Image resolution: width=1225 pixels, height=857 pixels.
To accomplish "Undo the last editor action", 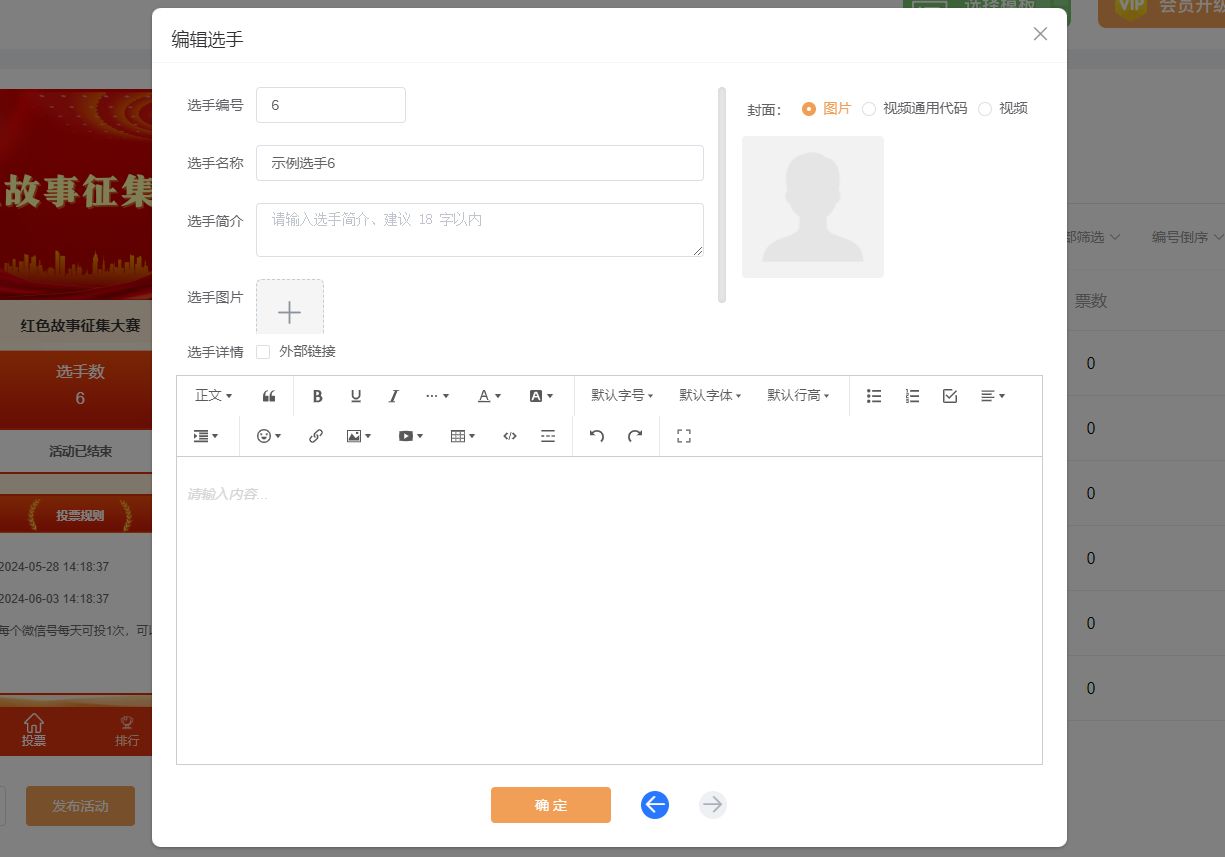I will (x=597, y=435).
